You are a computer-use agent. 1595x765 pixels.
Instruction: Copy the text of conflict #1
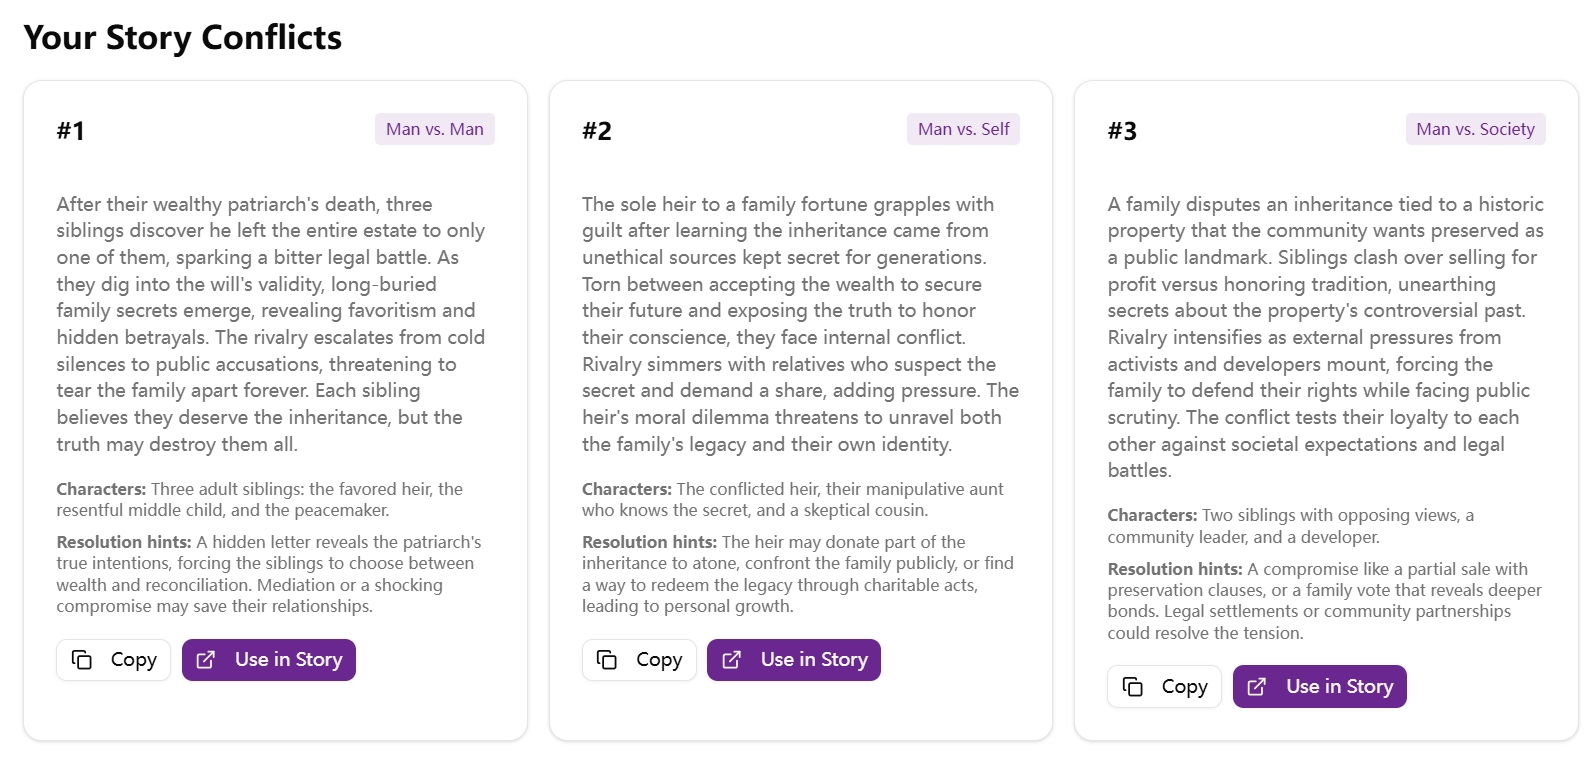(113, 660)
